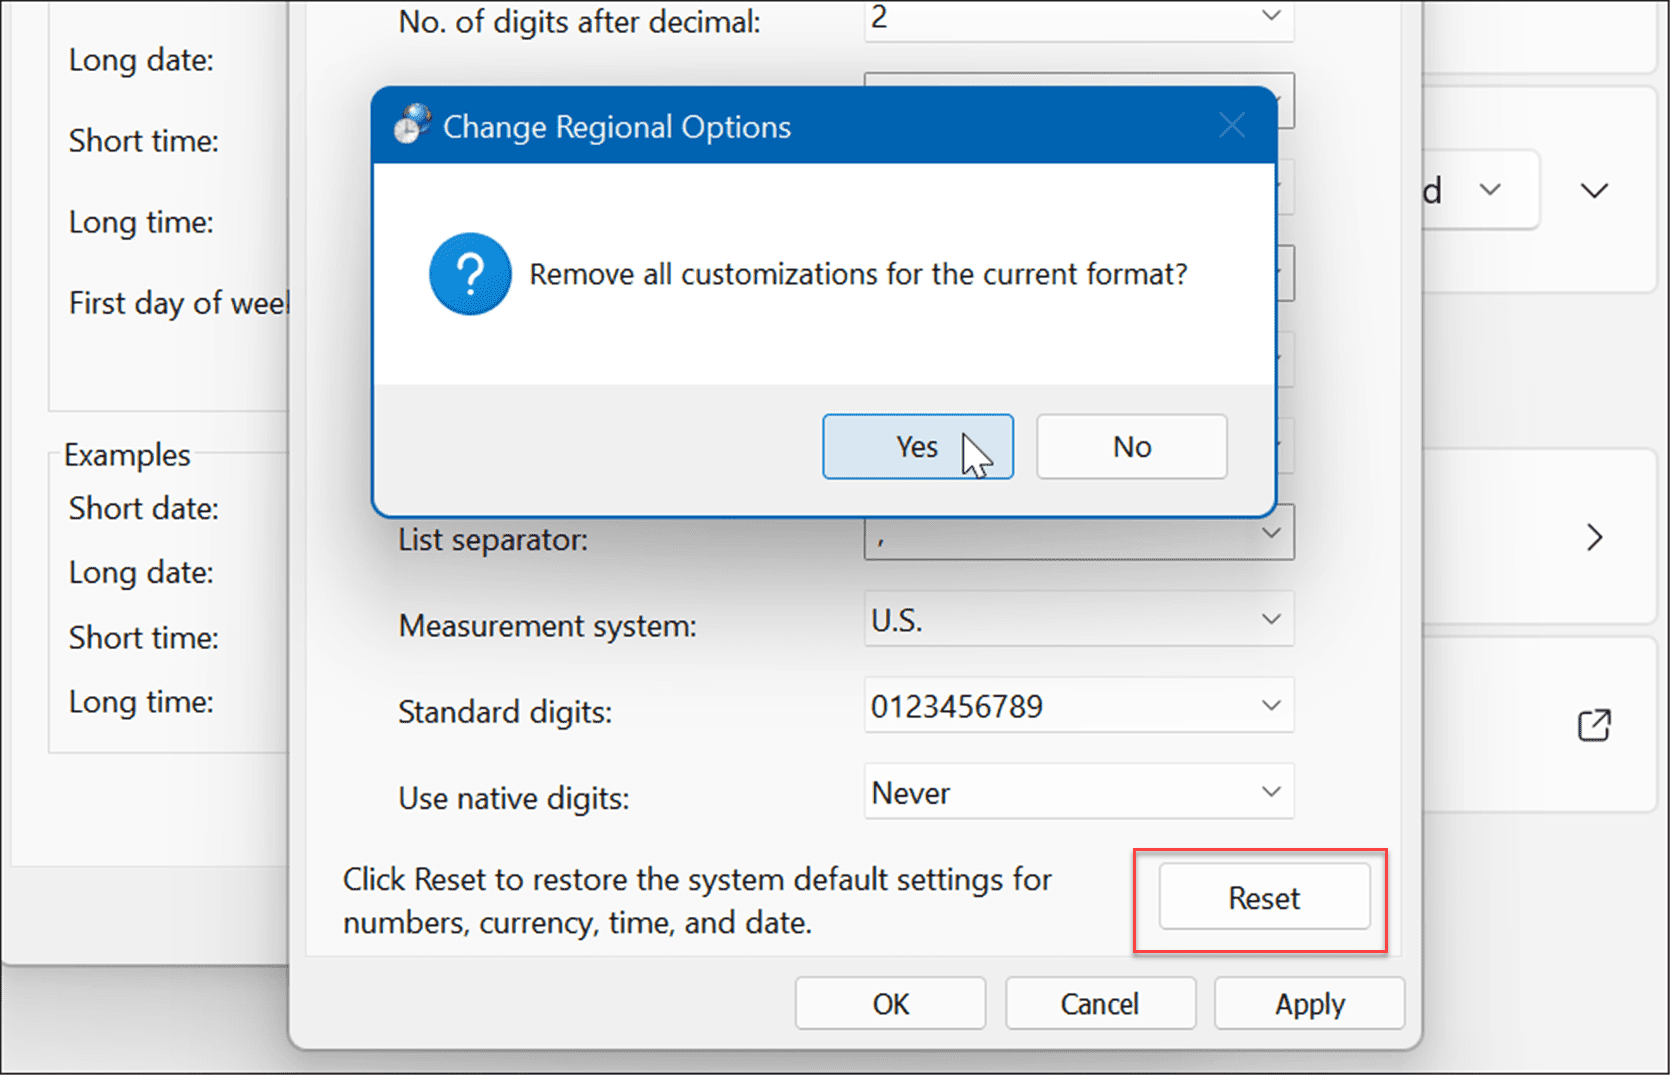Collapse section using far-right down chevron
This screenshot has height=1075, width=1670.
pos(1594,190)
